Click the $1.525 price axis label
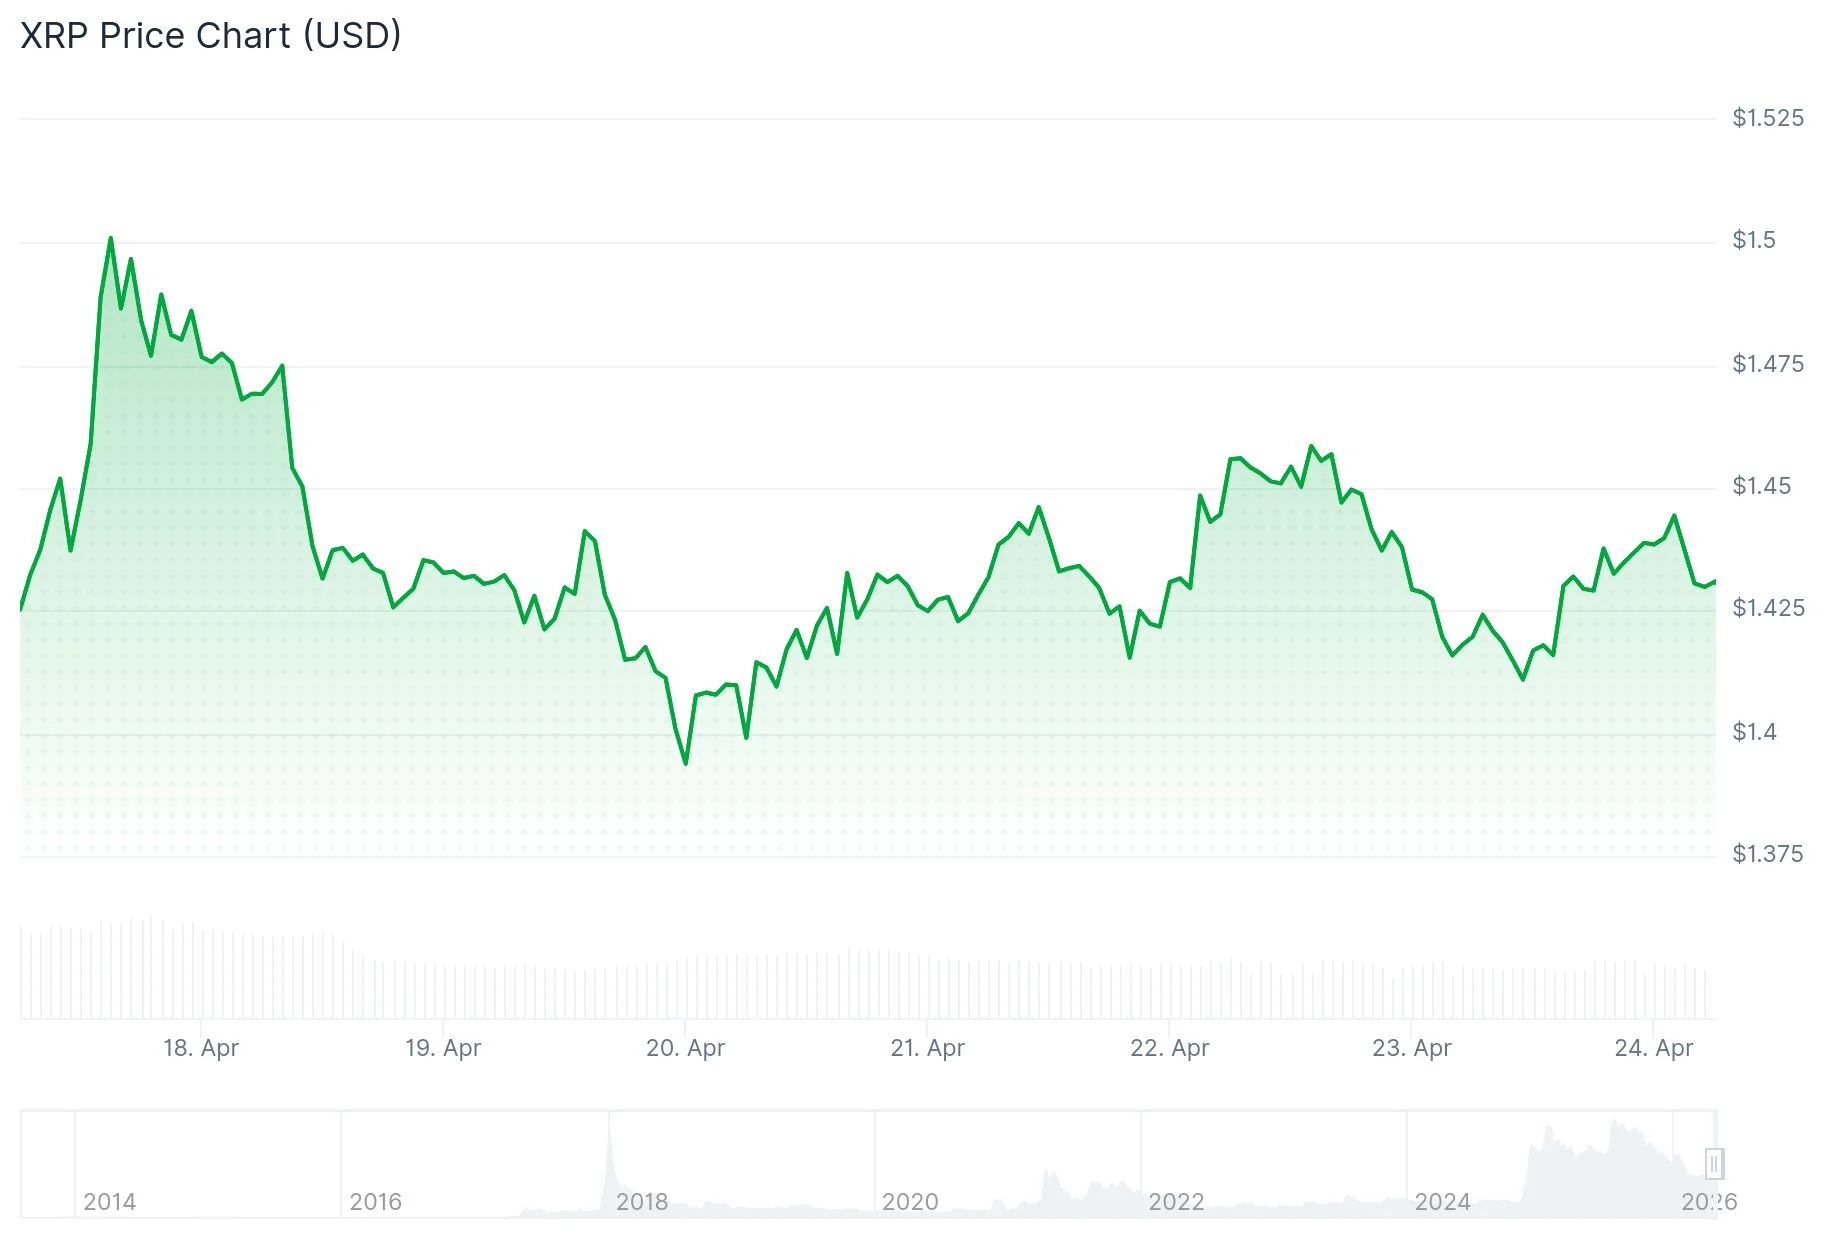1824x1248 pixels. [x=1768, y=118]
